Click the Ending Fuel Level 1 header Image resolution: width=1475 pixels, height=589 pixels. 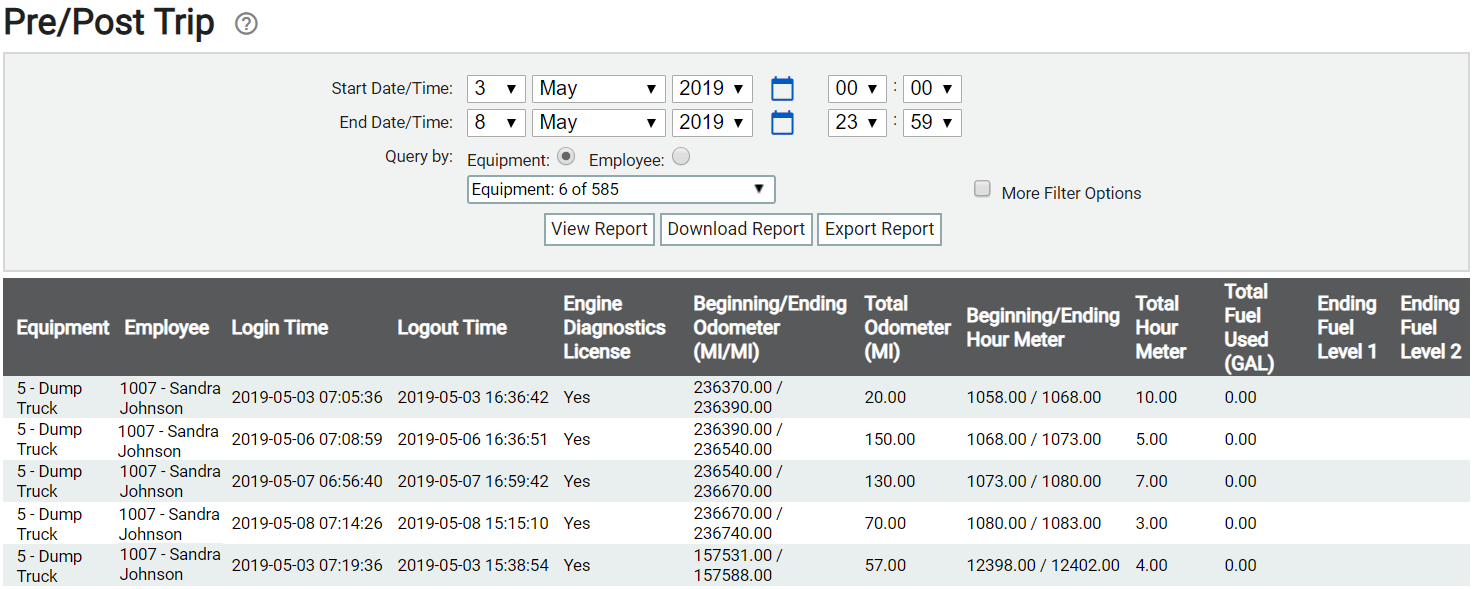click(x=1347, y=328)
